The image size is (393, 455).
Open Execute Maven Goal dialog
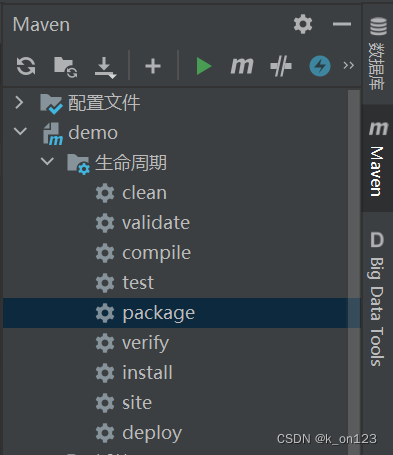242,65
